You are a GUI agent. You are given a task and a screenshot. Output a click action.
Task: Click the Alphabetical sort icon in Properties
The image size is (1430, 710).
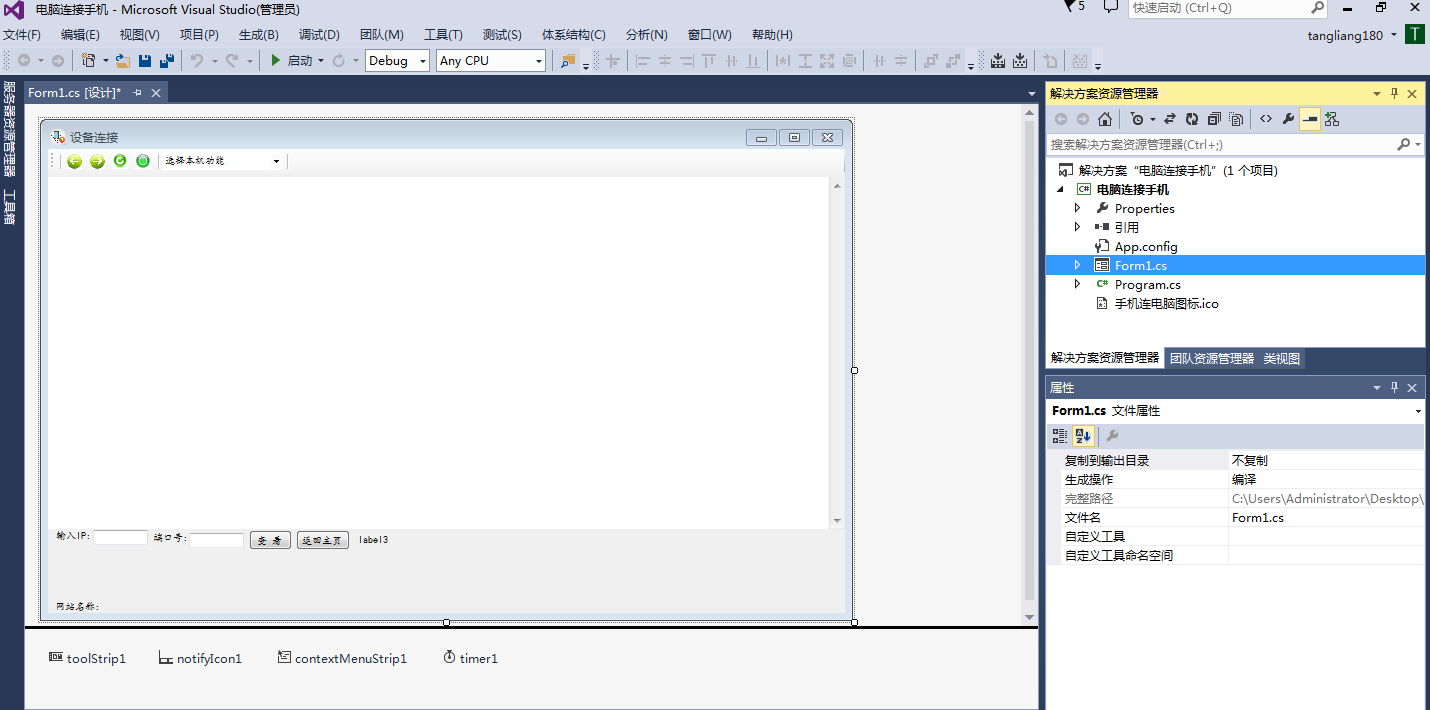click(1083, 436)
